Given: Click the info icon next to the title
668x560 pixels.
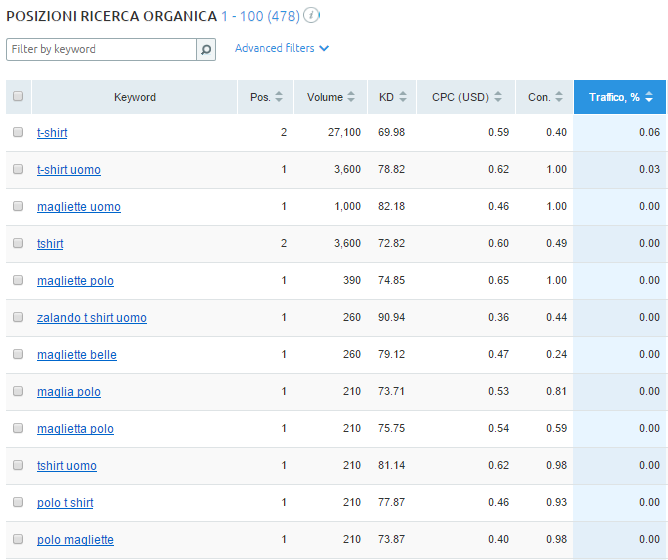Looking at the screenshot, I should click(311, 16).
